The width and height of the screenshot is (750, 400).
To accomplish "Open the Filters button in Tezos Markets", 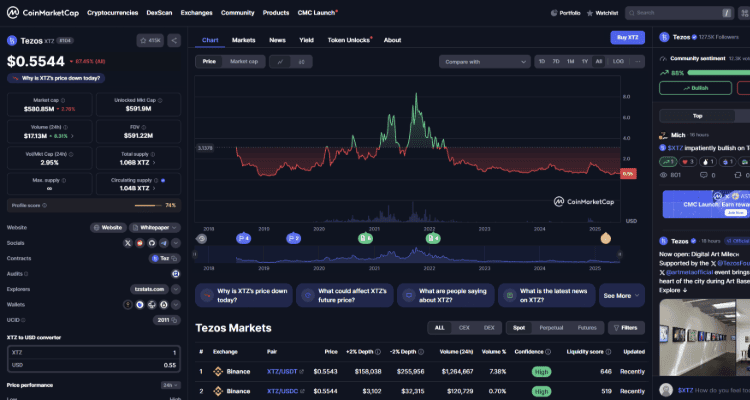I will tap(626, 328).
